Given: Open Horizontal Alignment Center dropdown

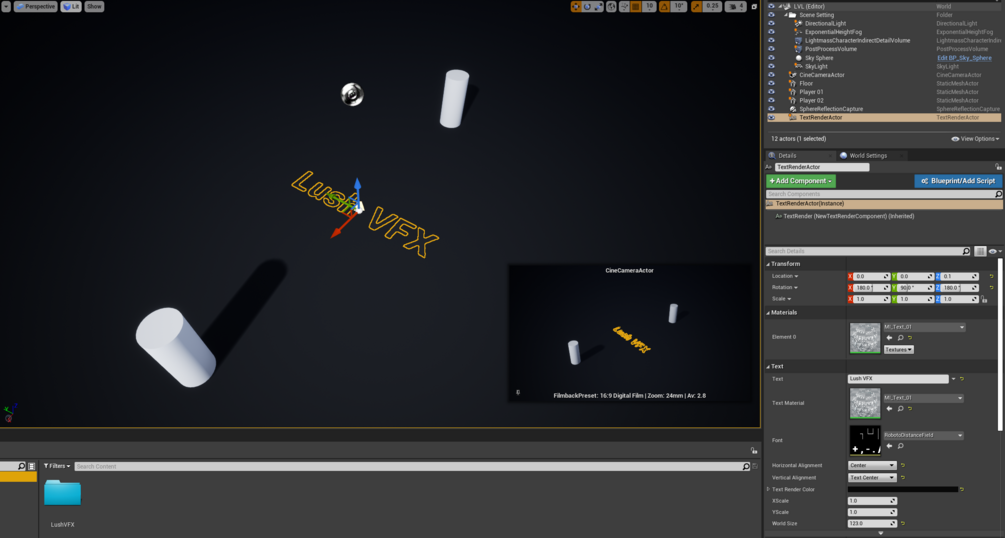Looking at the screenshot, I should [x=872, y=466].
